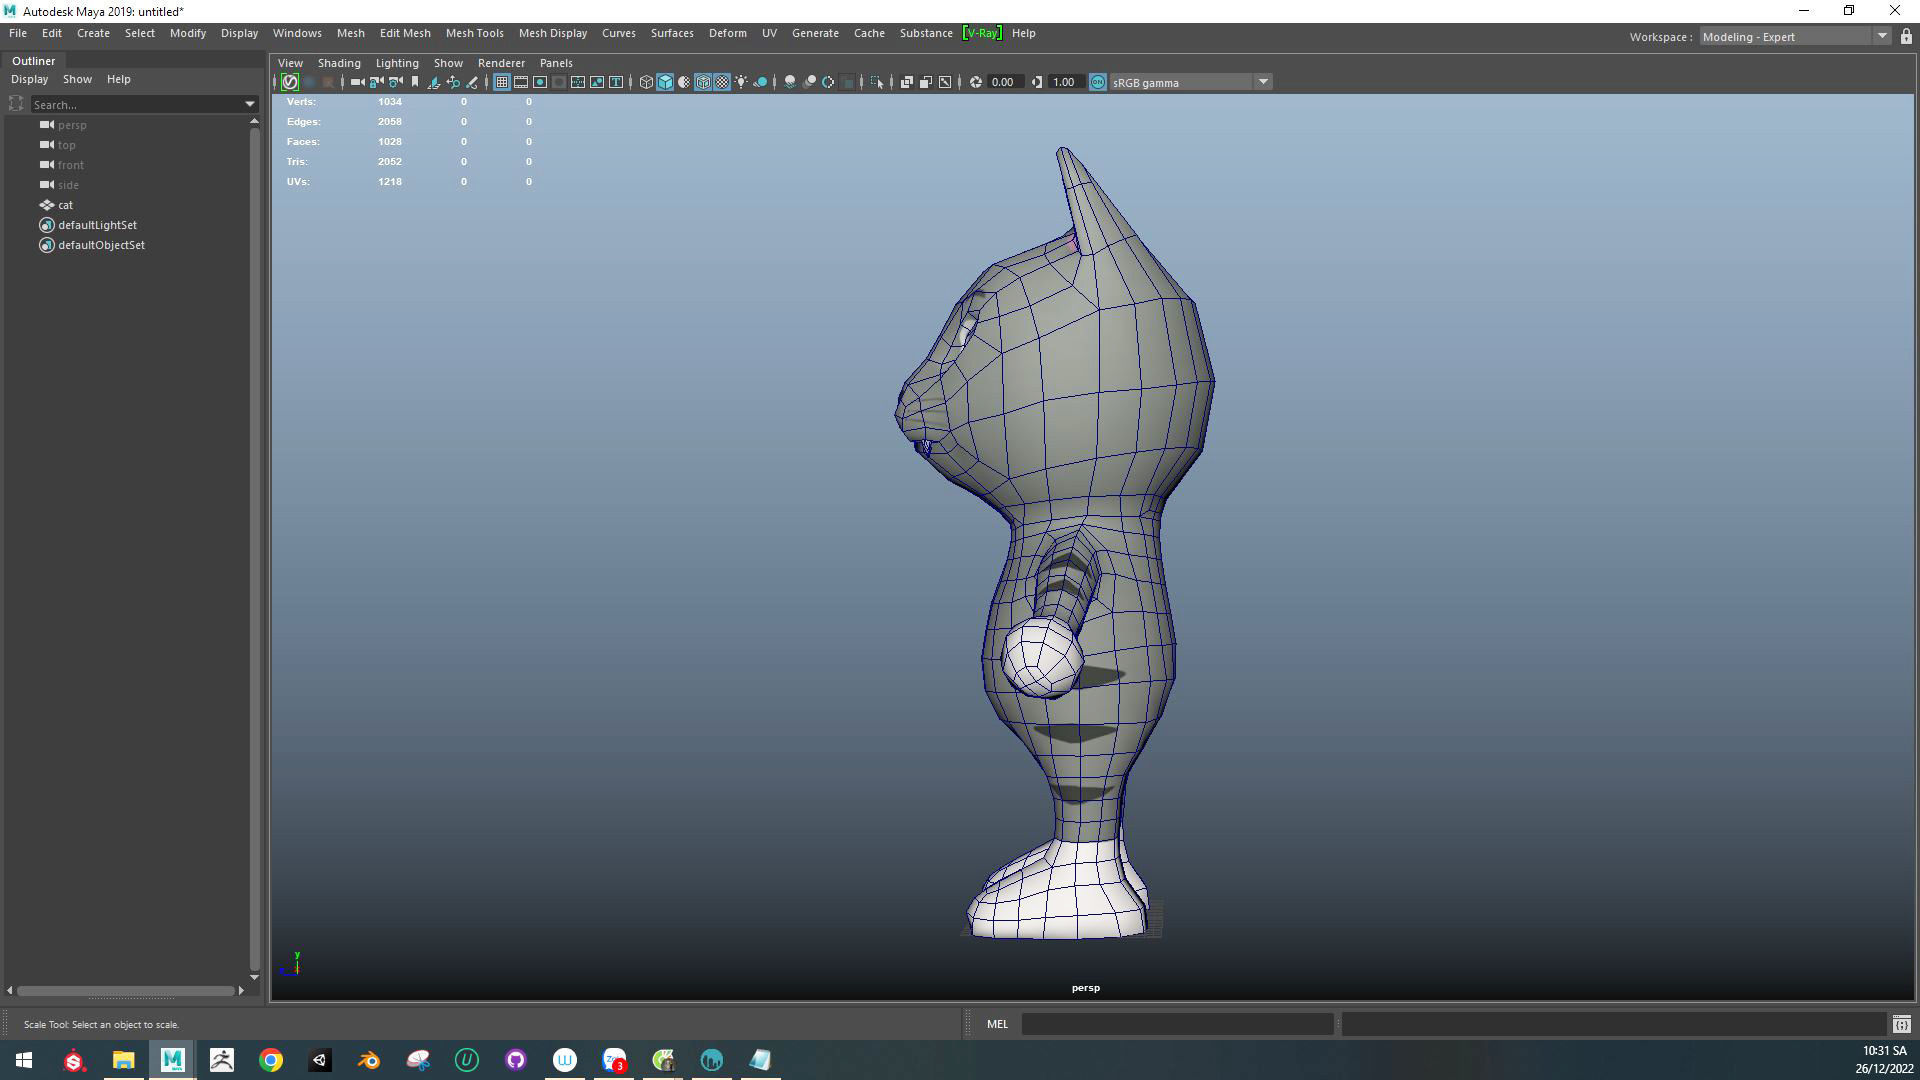The image size is (1920, 1080).
Task: Click the Outliner horizontal scrollbar
Action: coord(126,991)
